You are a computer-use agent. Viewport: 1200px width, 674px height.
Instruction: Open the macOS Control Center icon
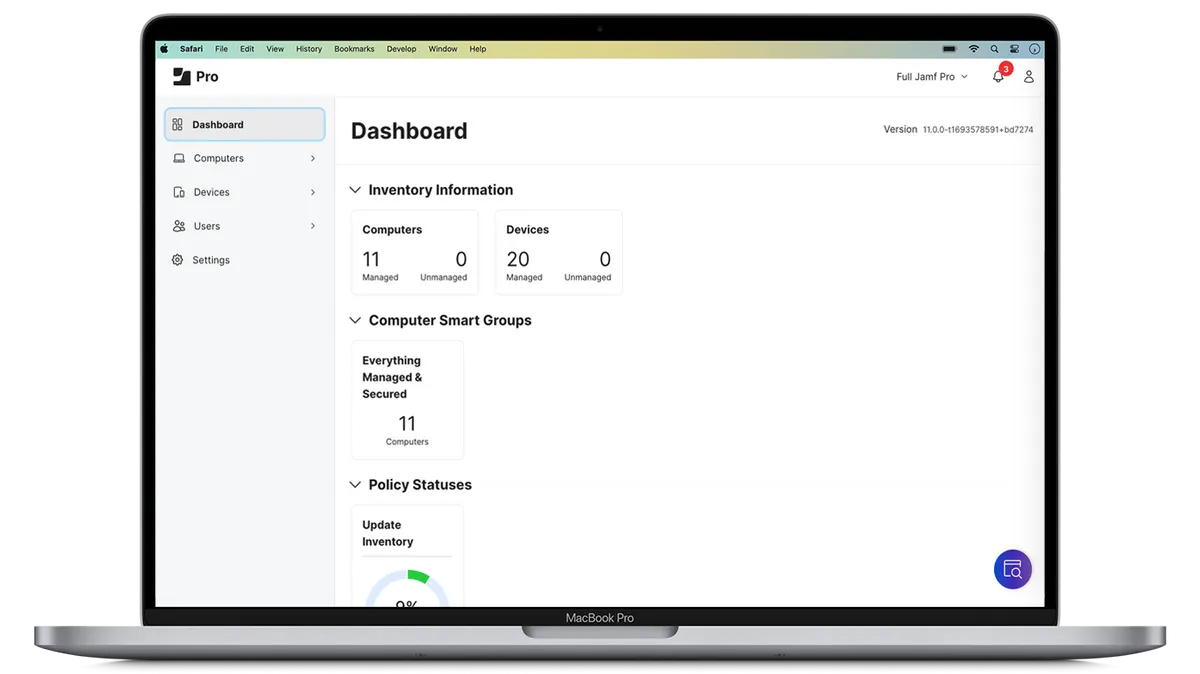1014,49
